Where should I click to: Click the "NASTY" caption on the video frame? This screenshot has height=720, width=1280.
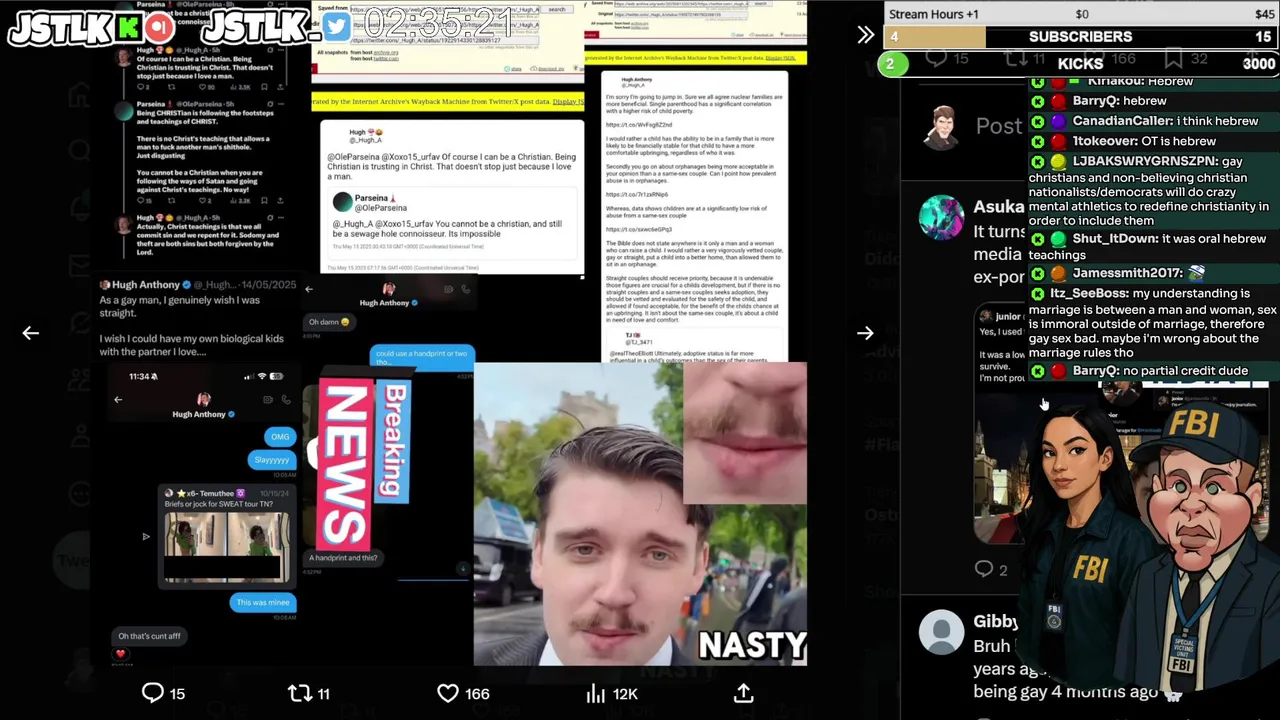pos(752,645)
